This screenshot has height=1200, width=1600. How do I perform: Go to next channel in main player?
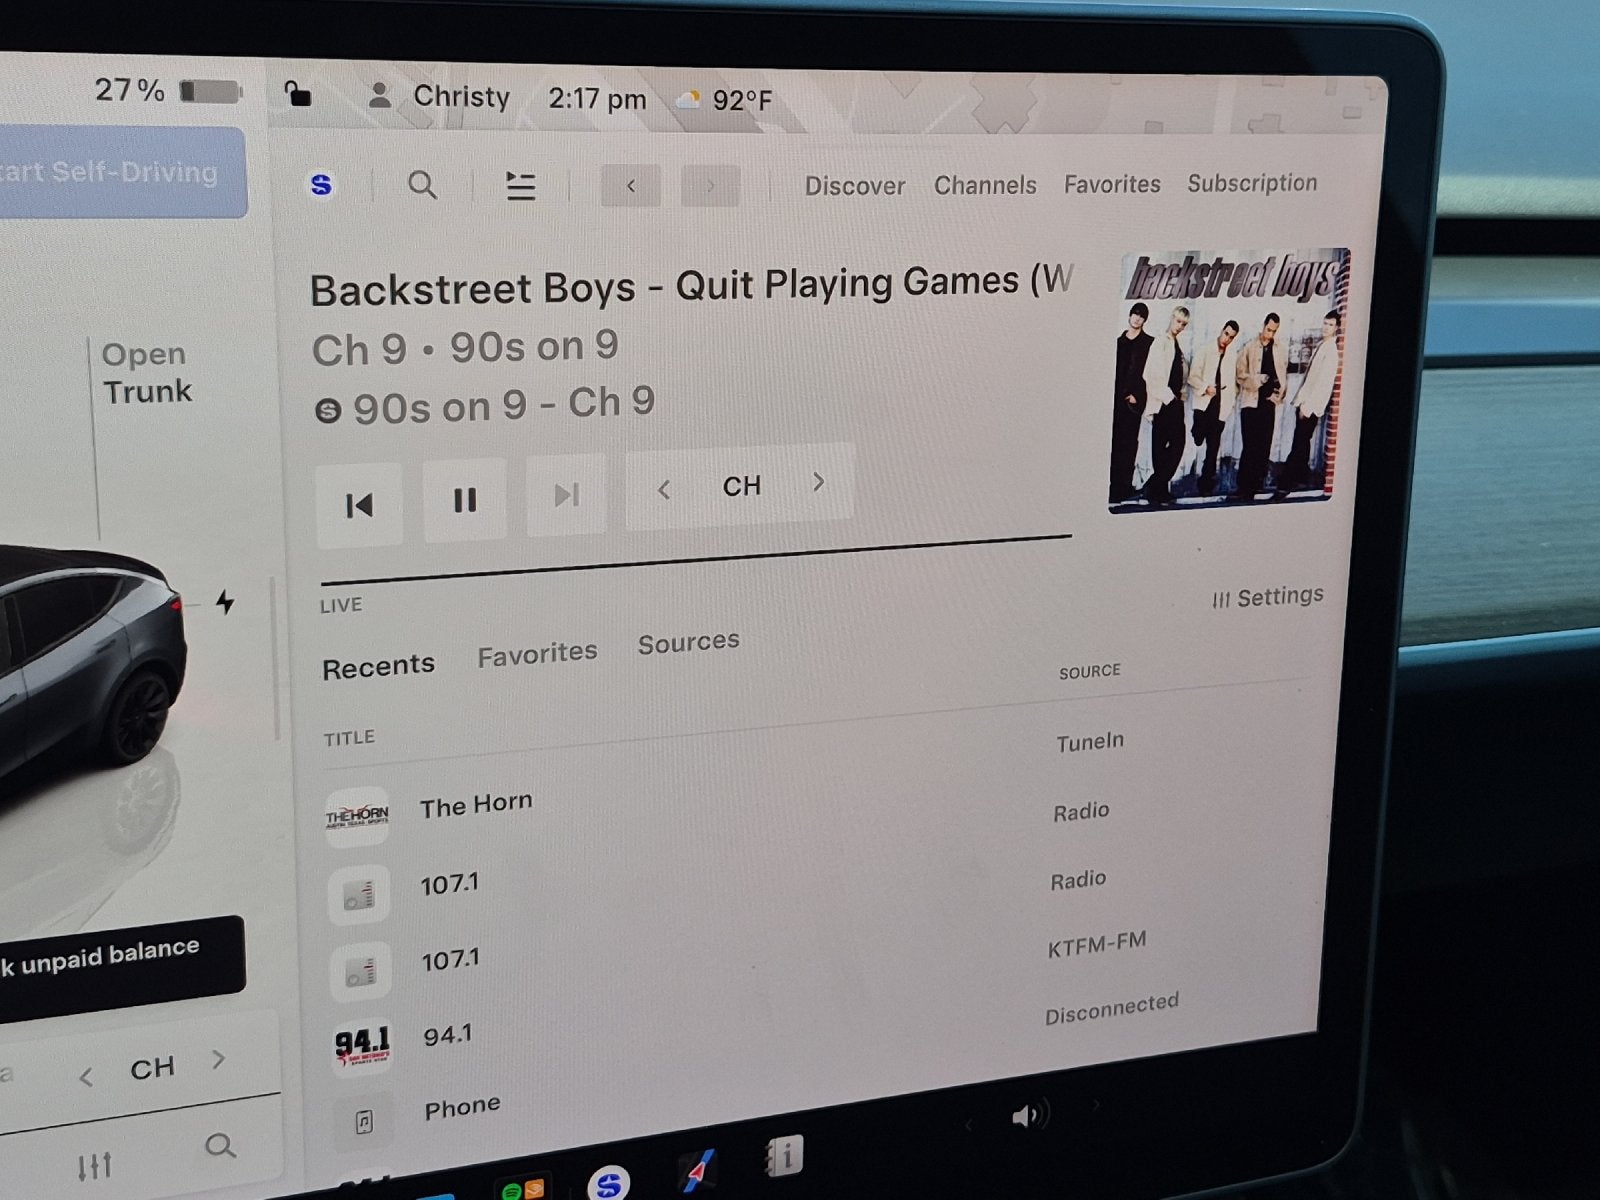tap(818, 482)
